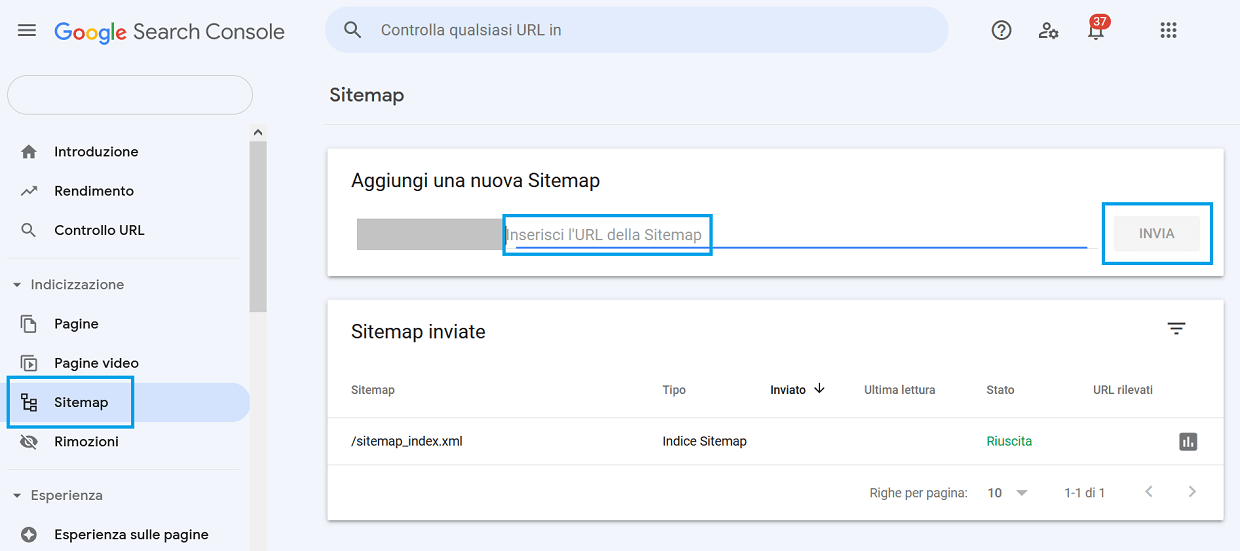The width and height of the screenshot is (1240, 551).
Task: Click the sort arrow next to Inviato
Action: point(819,389)
